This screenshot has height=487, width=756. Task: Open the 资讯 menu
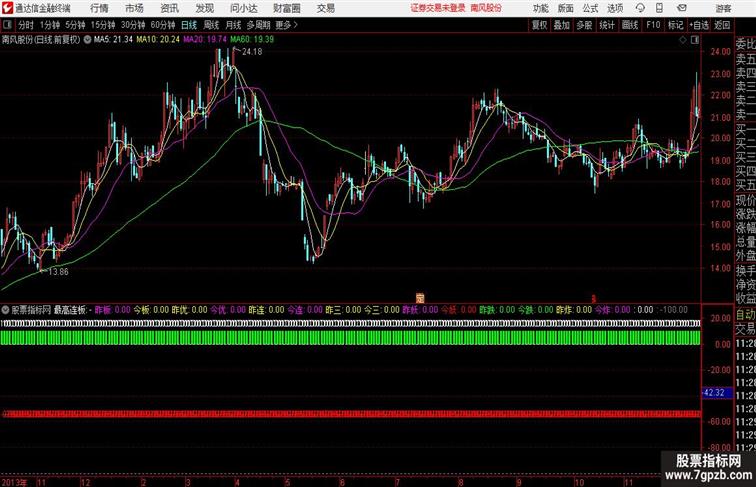[169, 8]
